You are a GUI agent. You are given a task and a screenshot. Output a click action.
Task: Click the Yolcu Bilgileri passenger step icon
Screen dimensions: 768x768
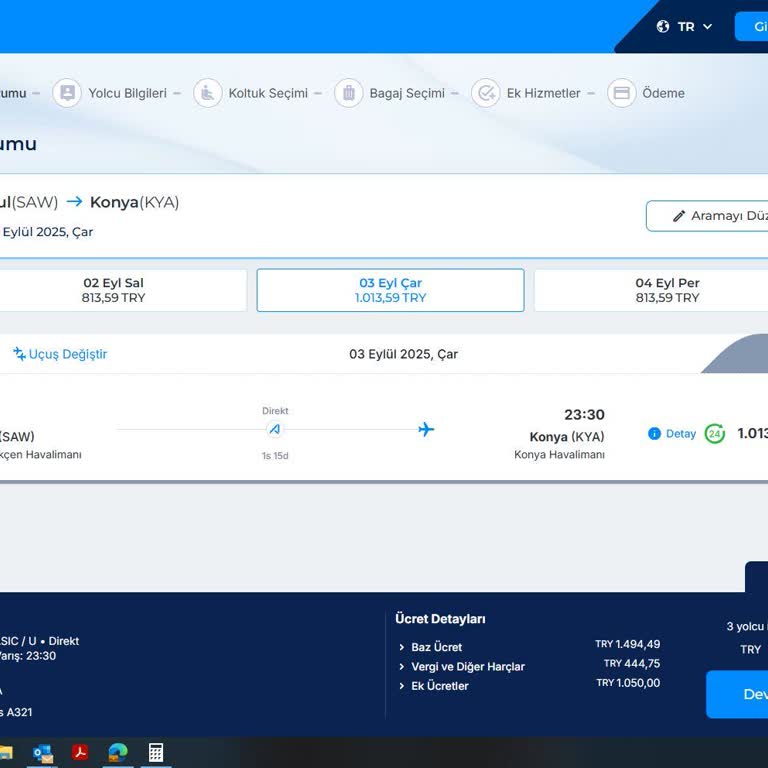(x=67, y=93)
